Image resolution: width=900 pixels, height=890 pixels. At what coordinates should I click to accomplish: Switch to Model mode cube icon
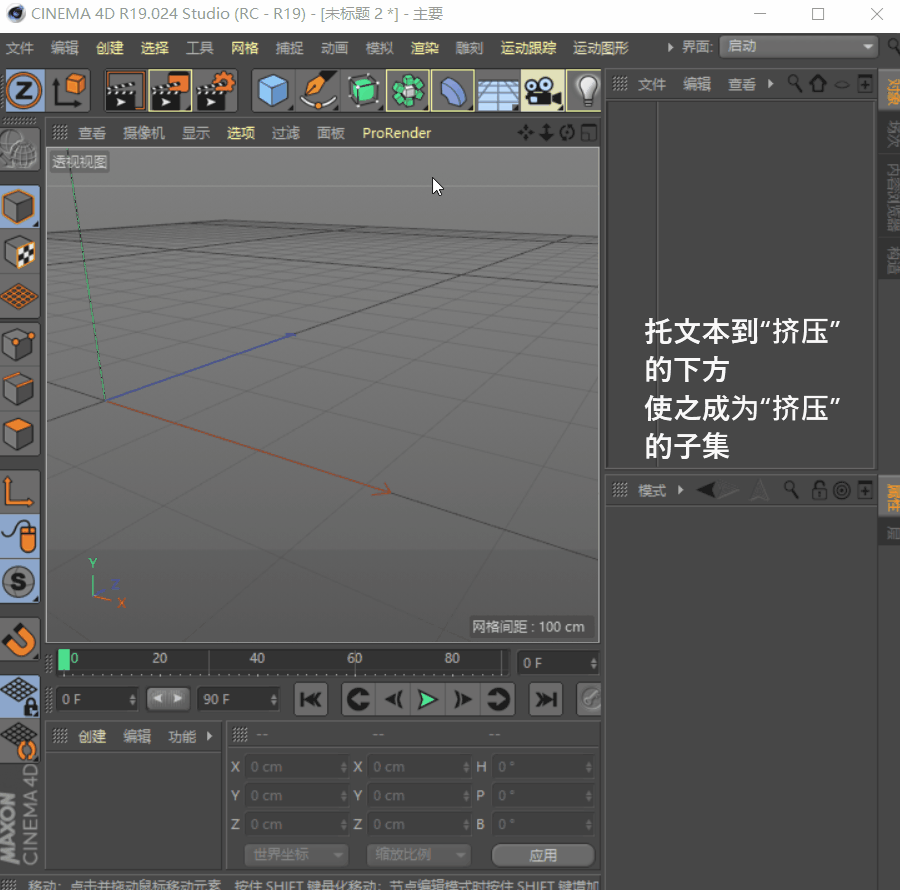(x=20, y=207)
